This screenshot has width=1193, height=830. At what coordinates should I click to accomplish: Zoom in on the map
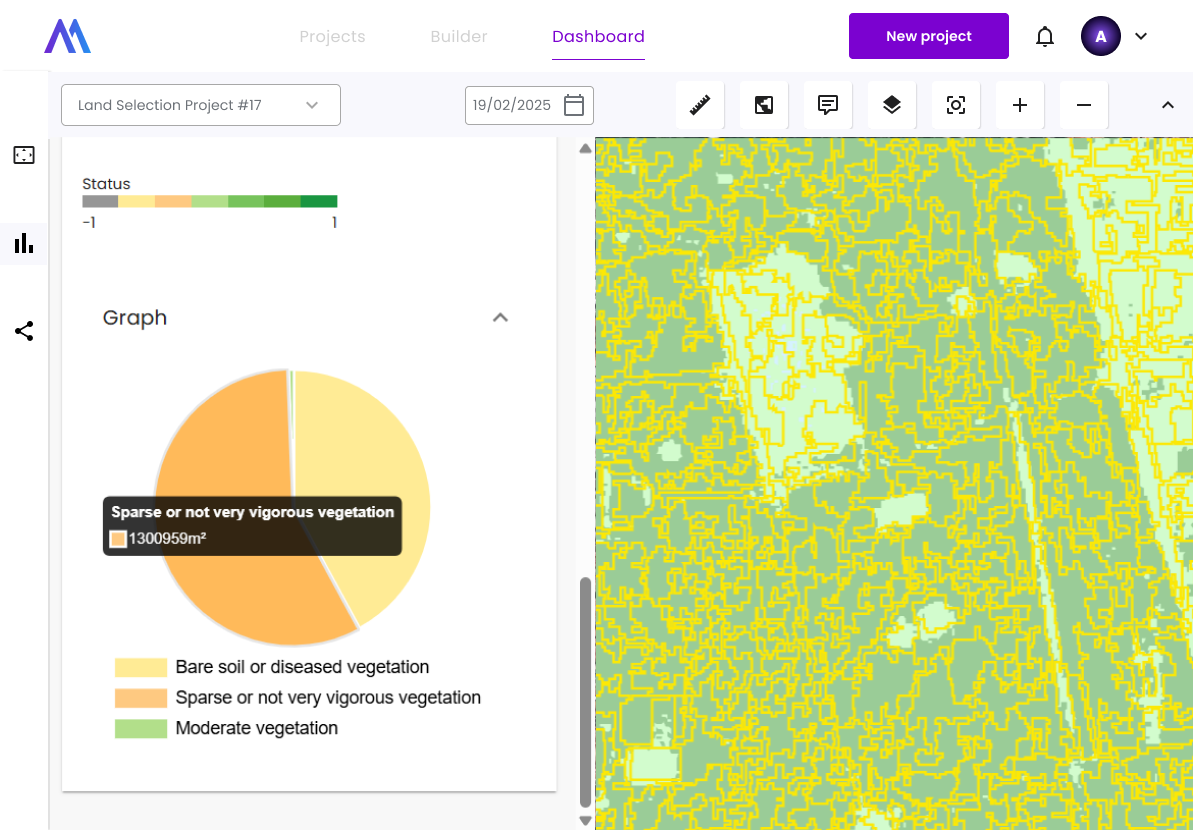coord(1020,105)
